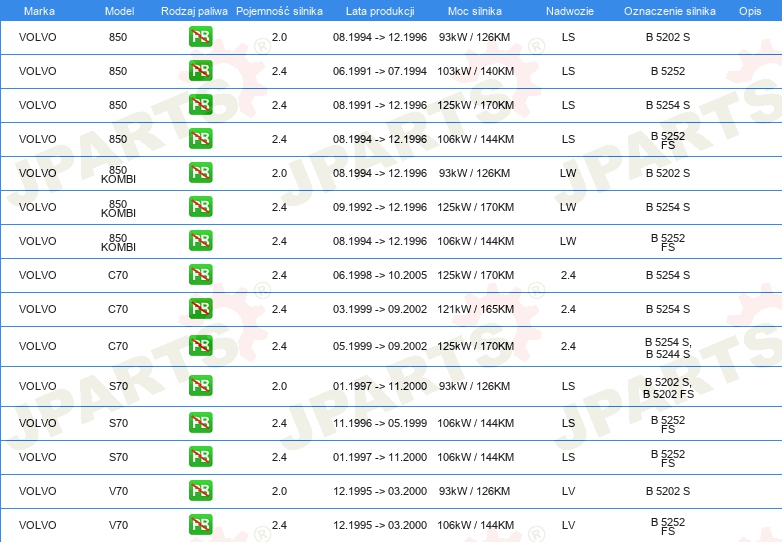Click the 121kW / 165KM power cell
Image resolution: width=782 pixels, height=542 pixels.
click(x=475, y=309)
